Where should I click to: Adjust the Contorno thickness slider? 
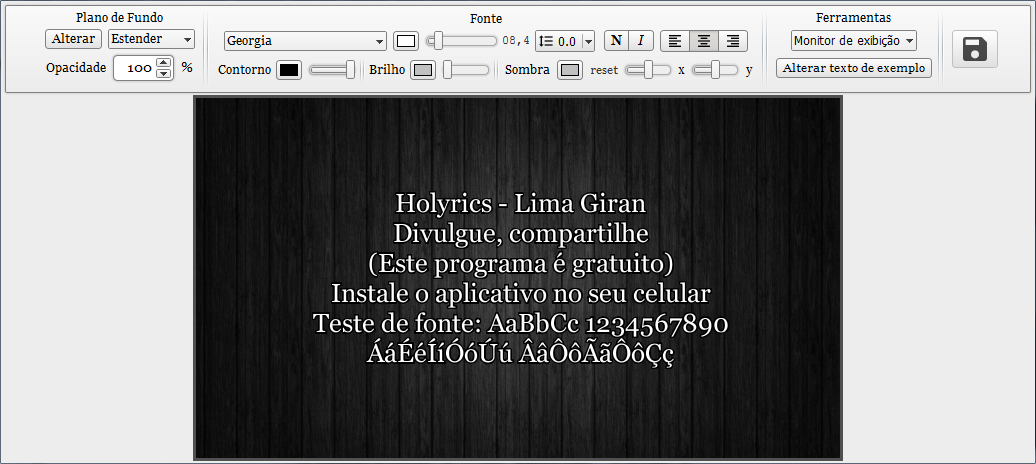coord(332,69)
